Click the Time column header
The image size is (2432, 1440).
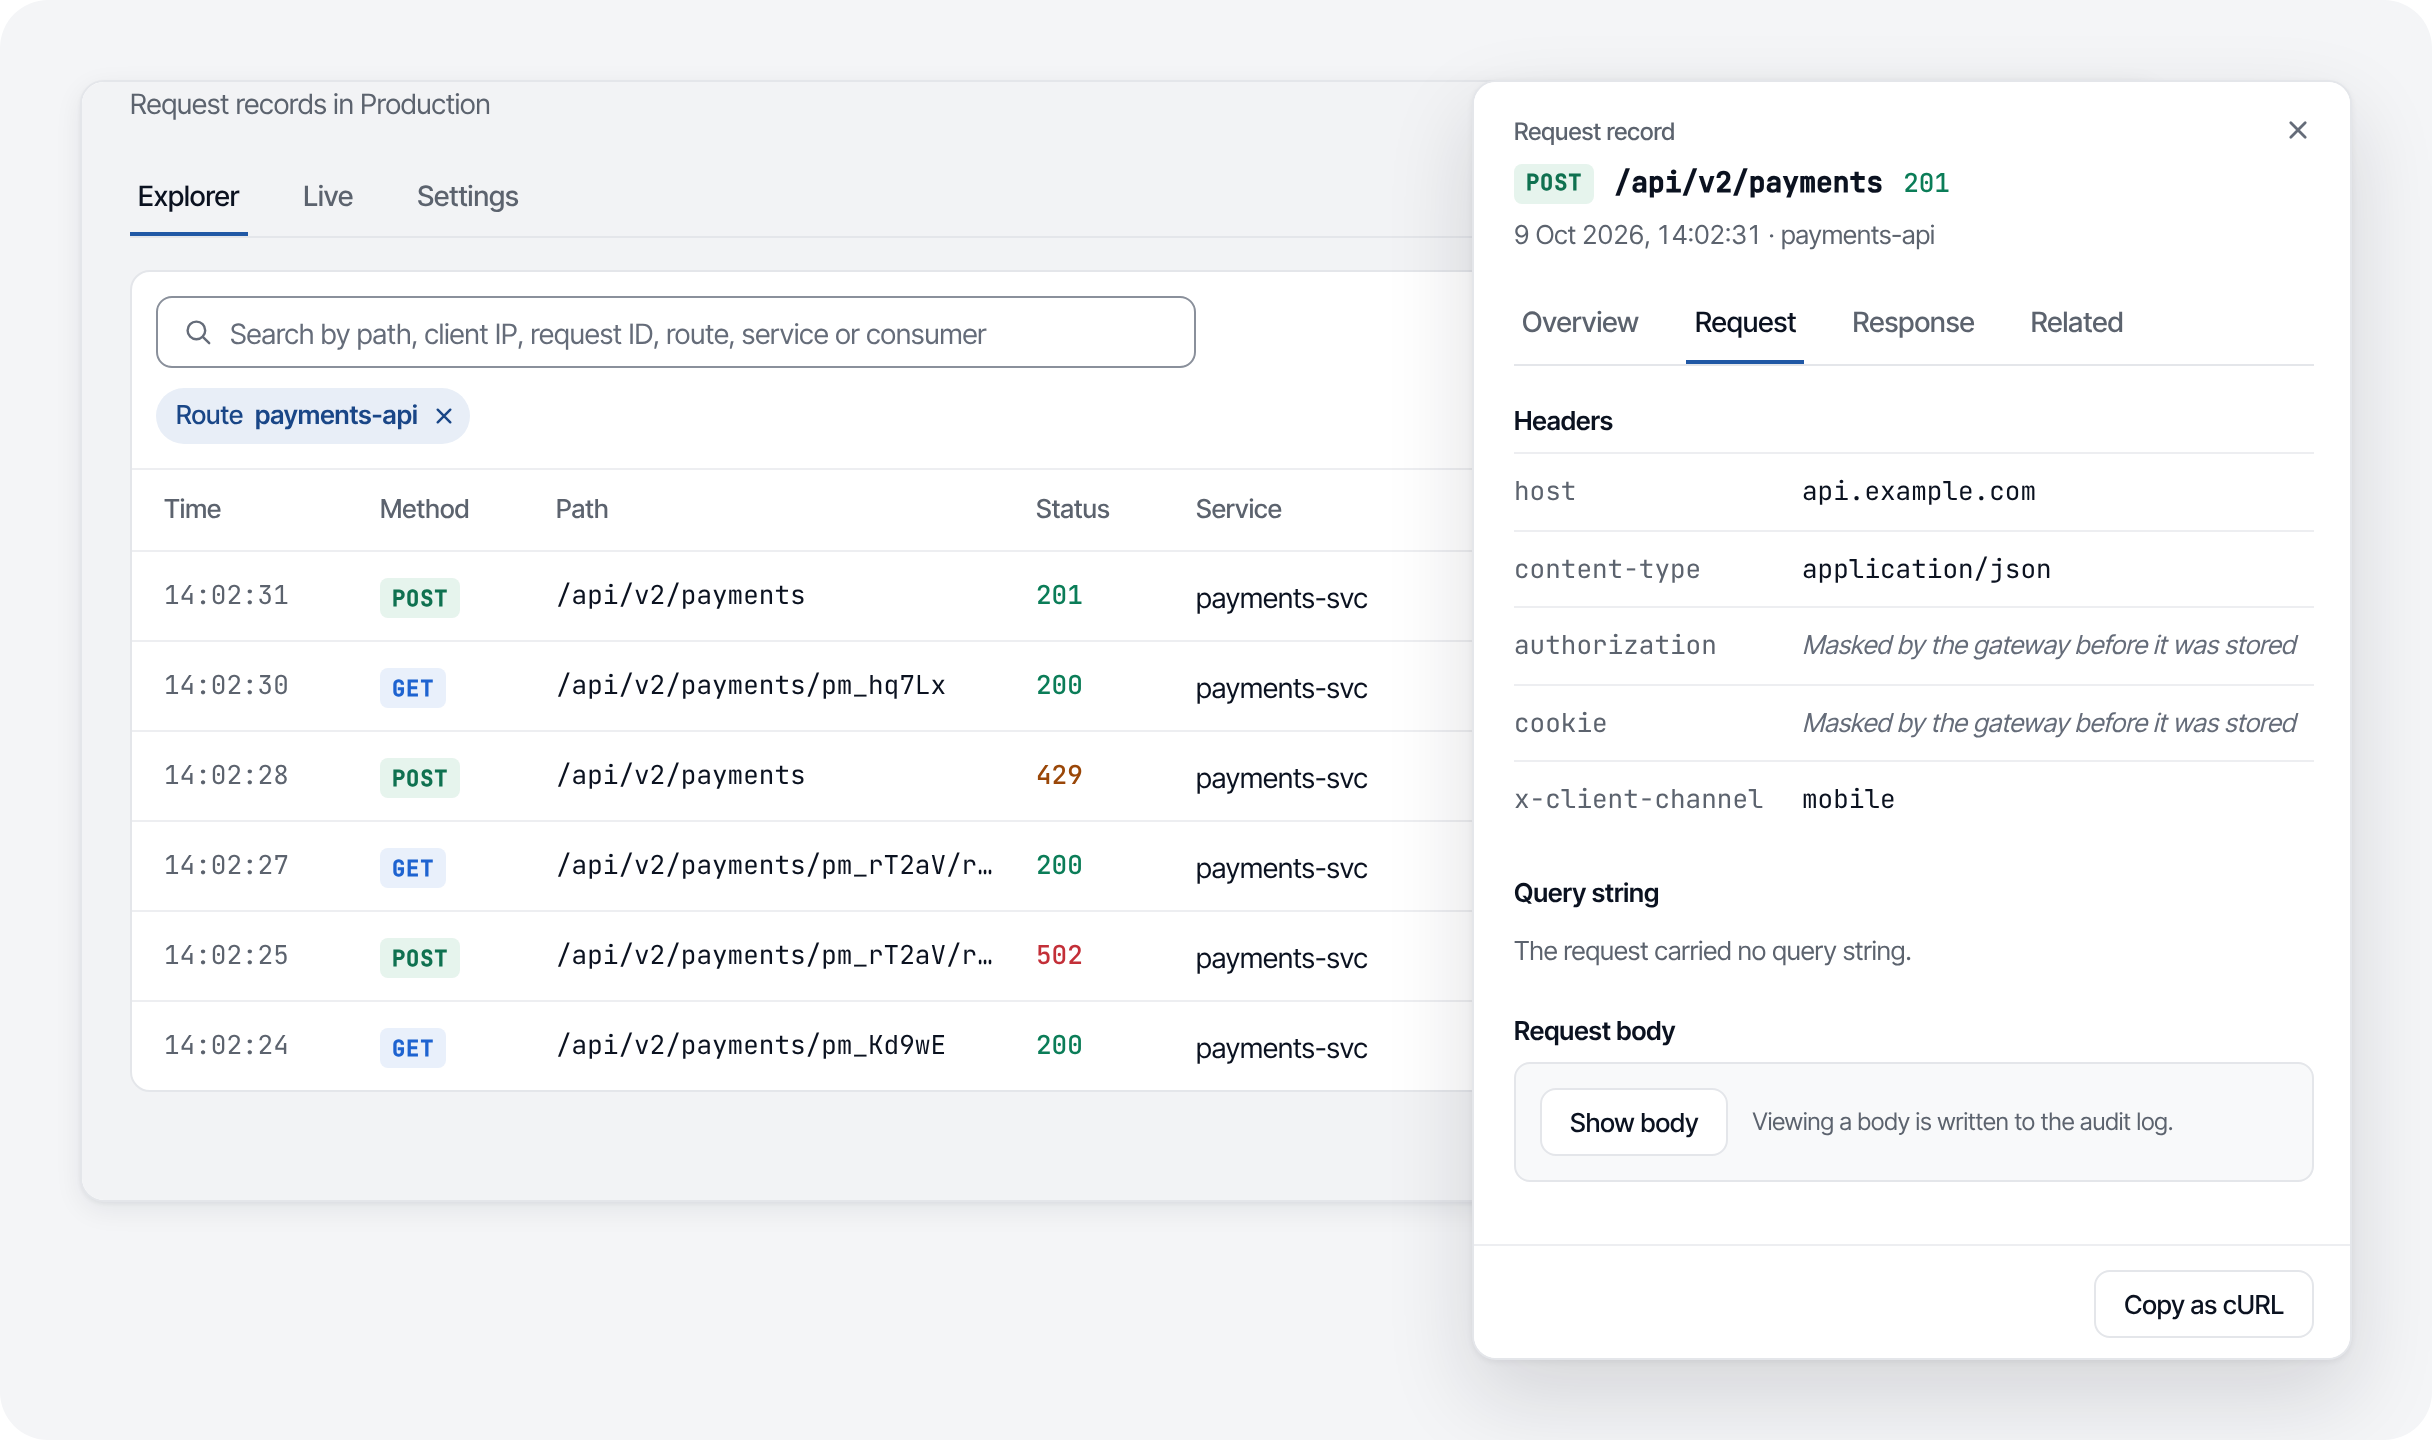(x=192, y=509)
